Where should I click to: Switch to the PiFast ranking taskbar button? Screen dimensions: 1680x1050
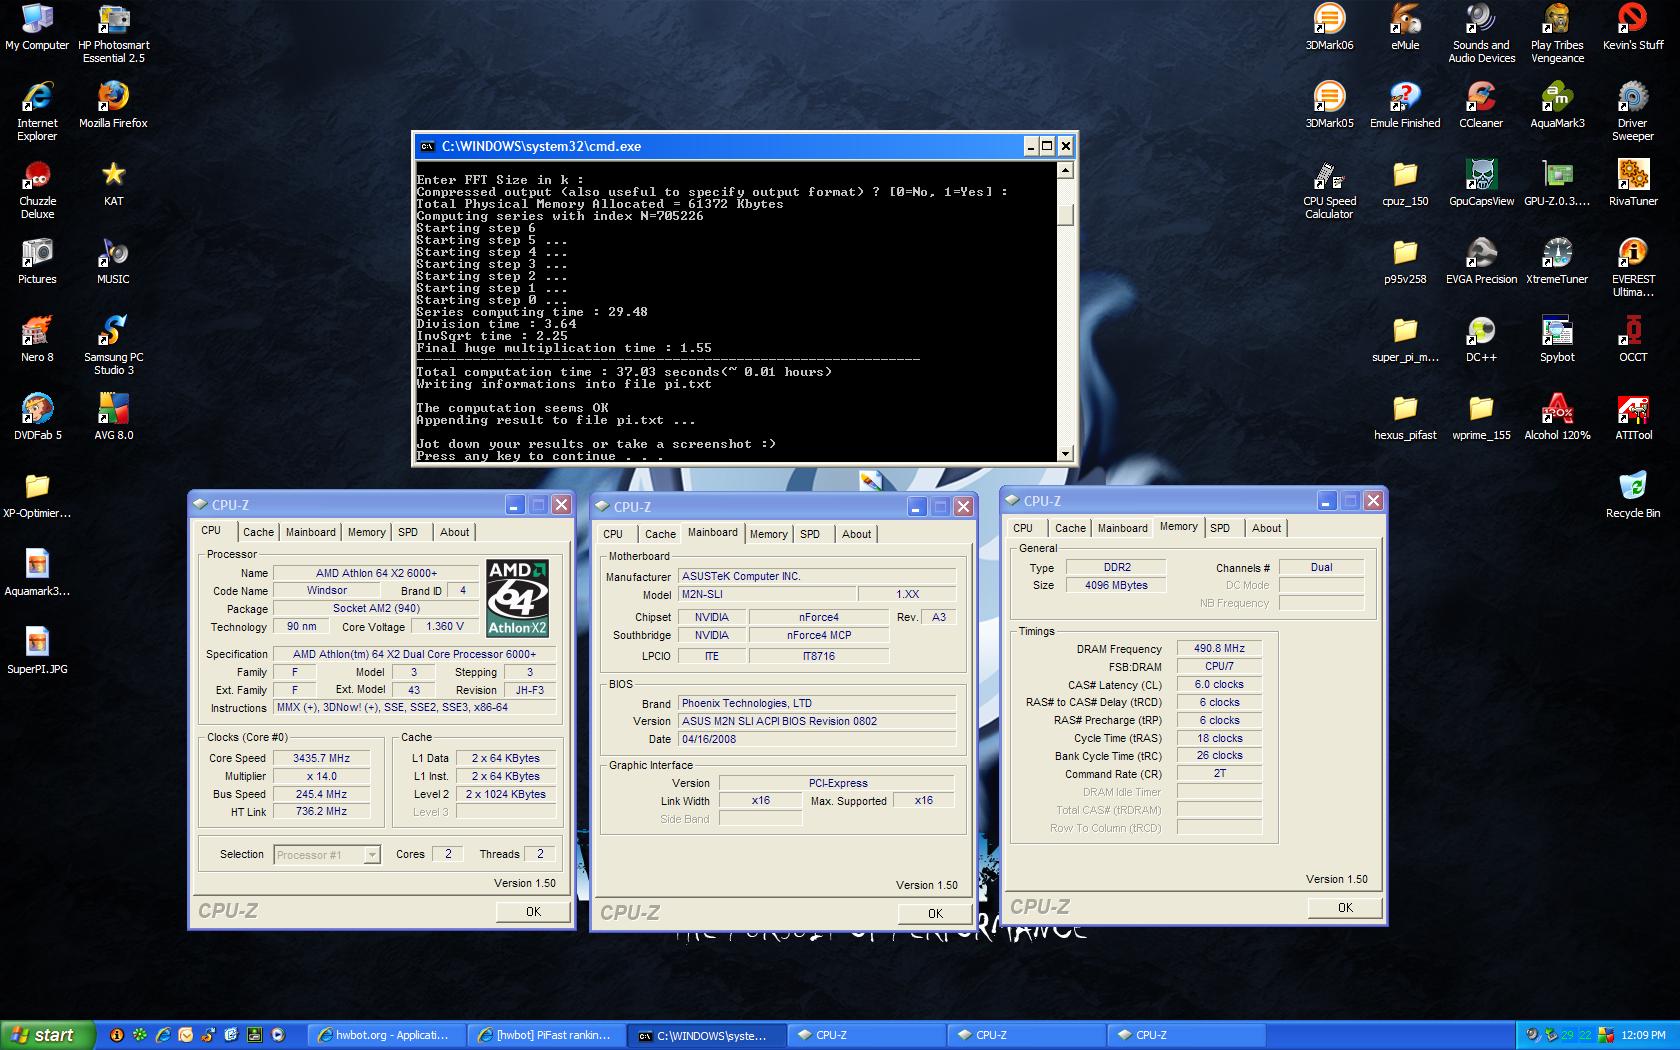tap(546, 1035)
